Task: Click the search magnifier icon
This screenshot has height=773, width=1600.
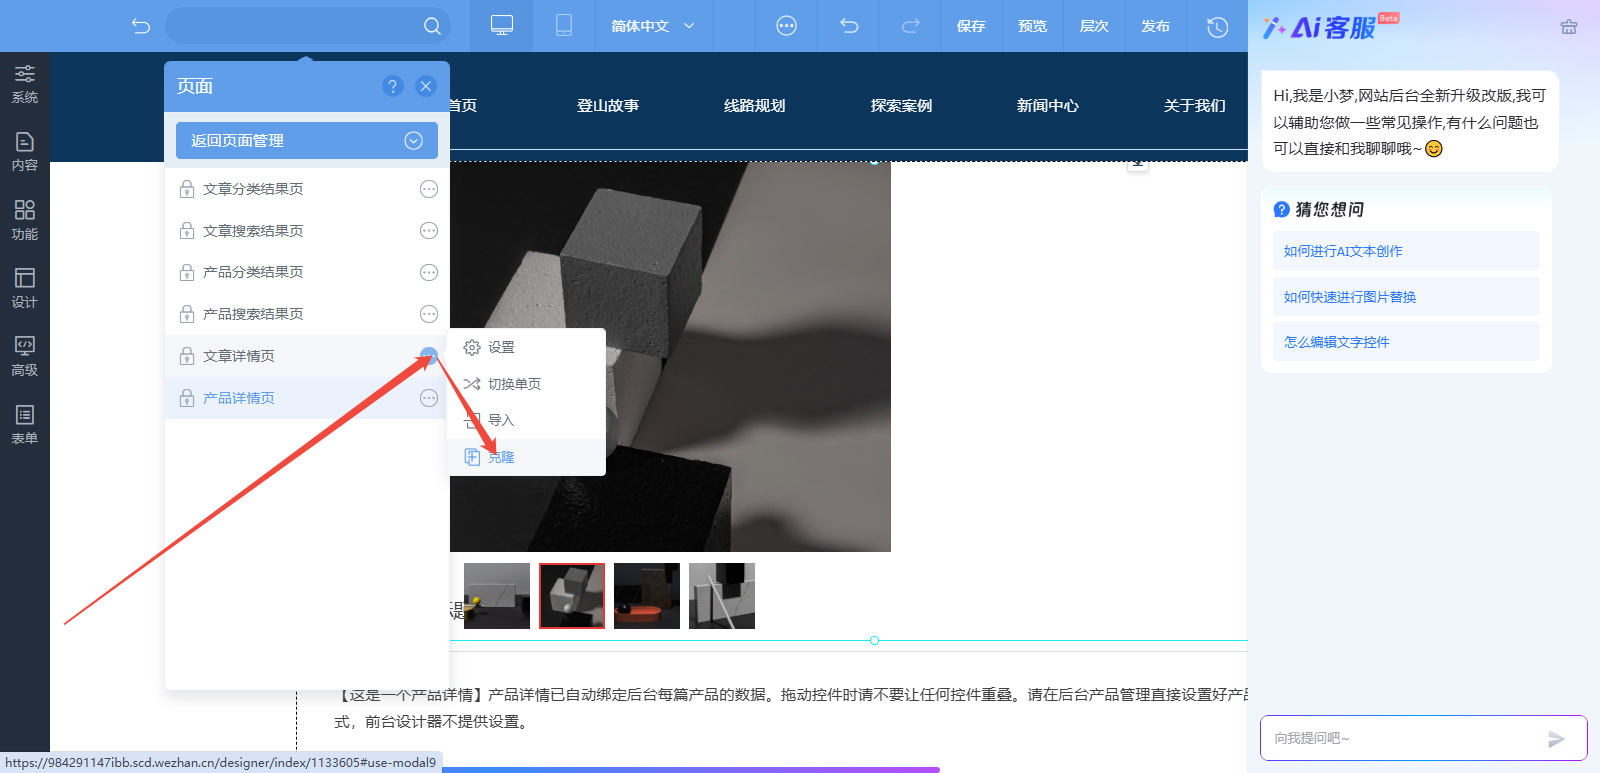Action: click(432, 26)
